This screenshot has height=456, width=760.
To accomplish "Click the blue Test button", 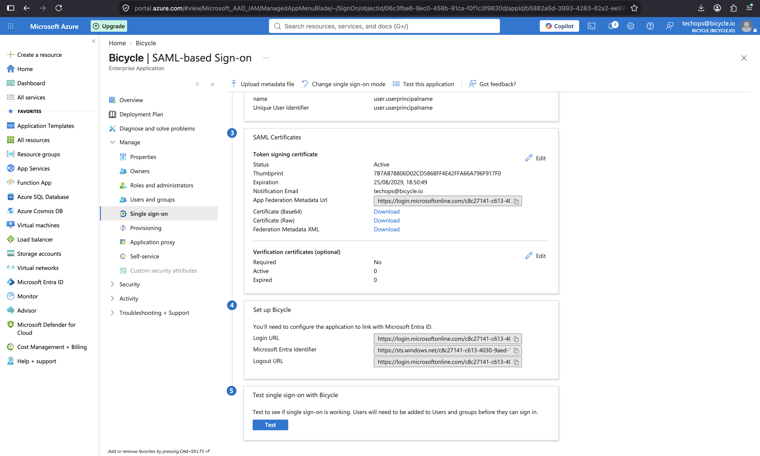I will [270, 425].
